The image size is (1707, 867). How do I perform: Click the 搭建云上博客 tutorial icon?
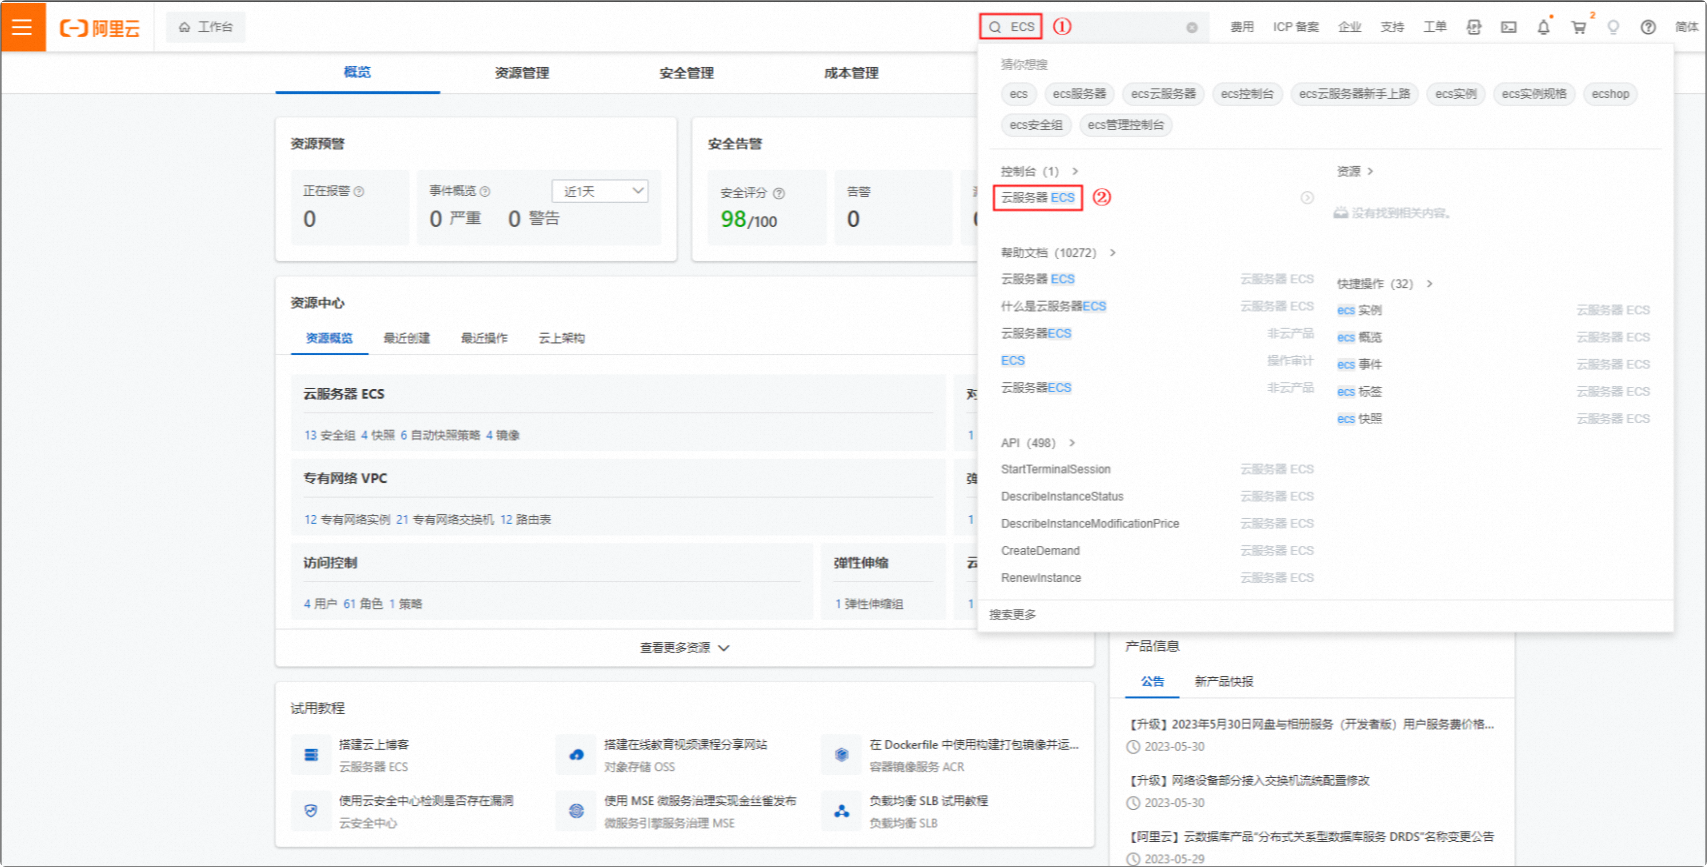tap(311, 755)
